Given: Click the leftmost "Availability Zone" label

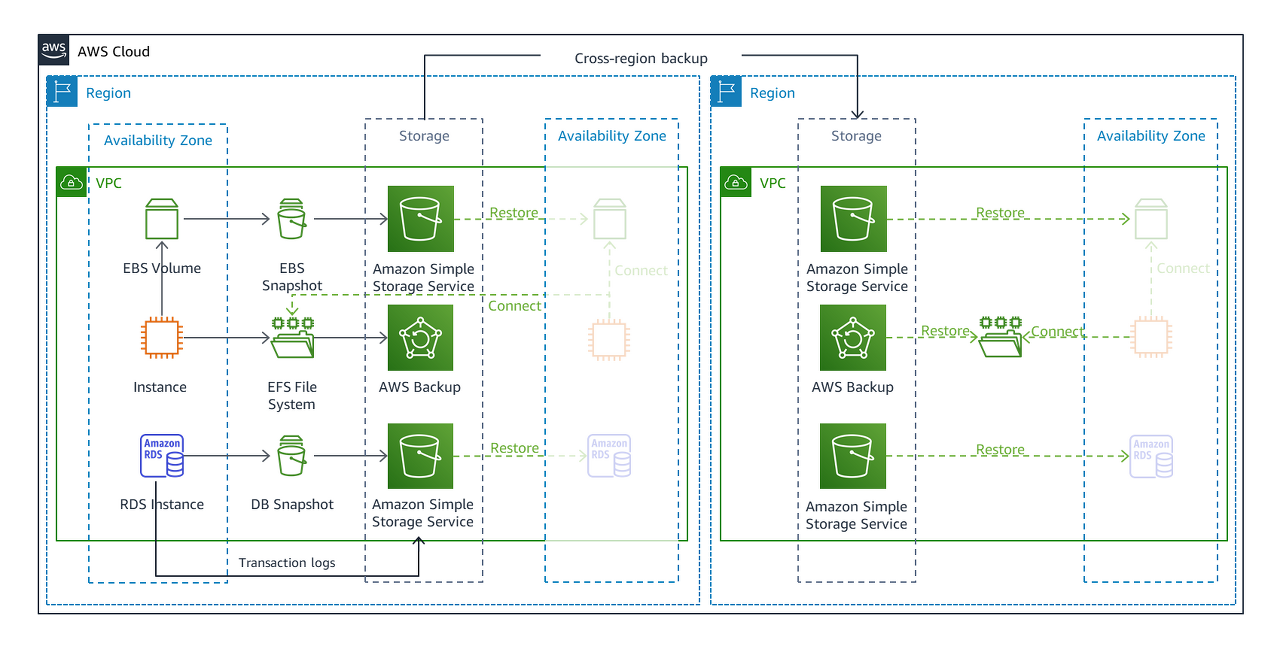Looking at the screenshot, I should [158, 141].
